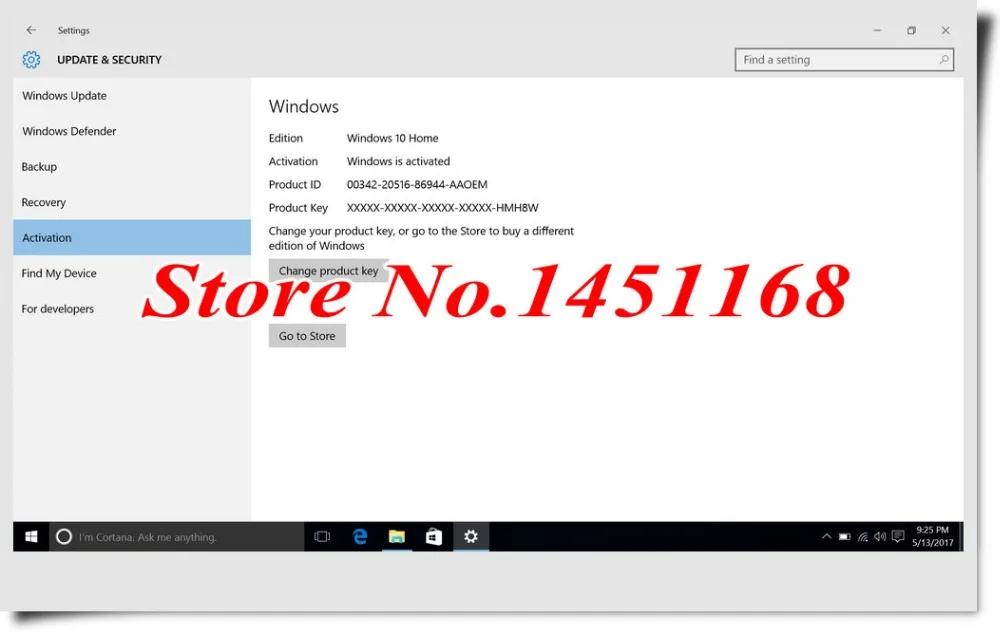
Task: Open the For developers section
Action: click(132, 309)
